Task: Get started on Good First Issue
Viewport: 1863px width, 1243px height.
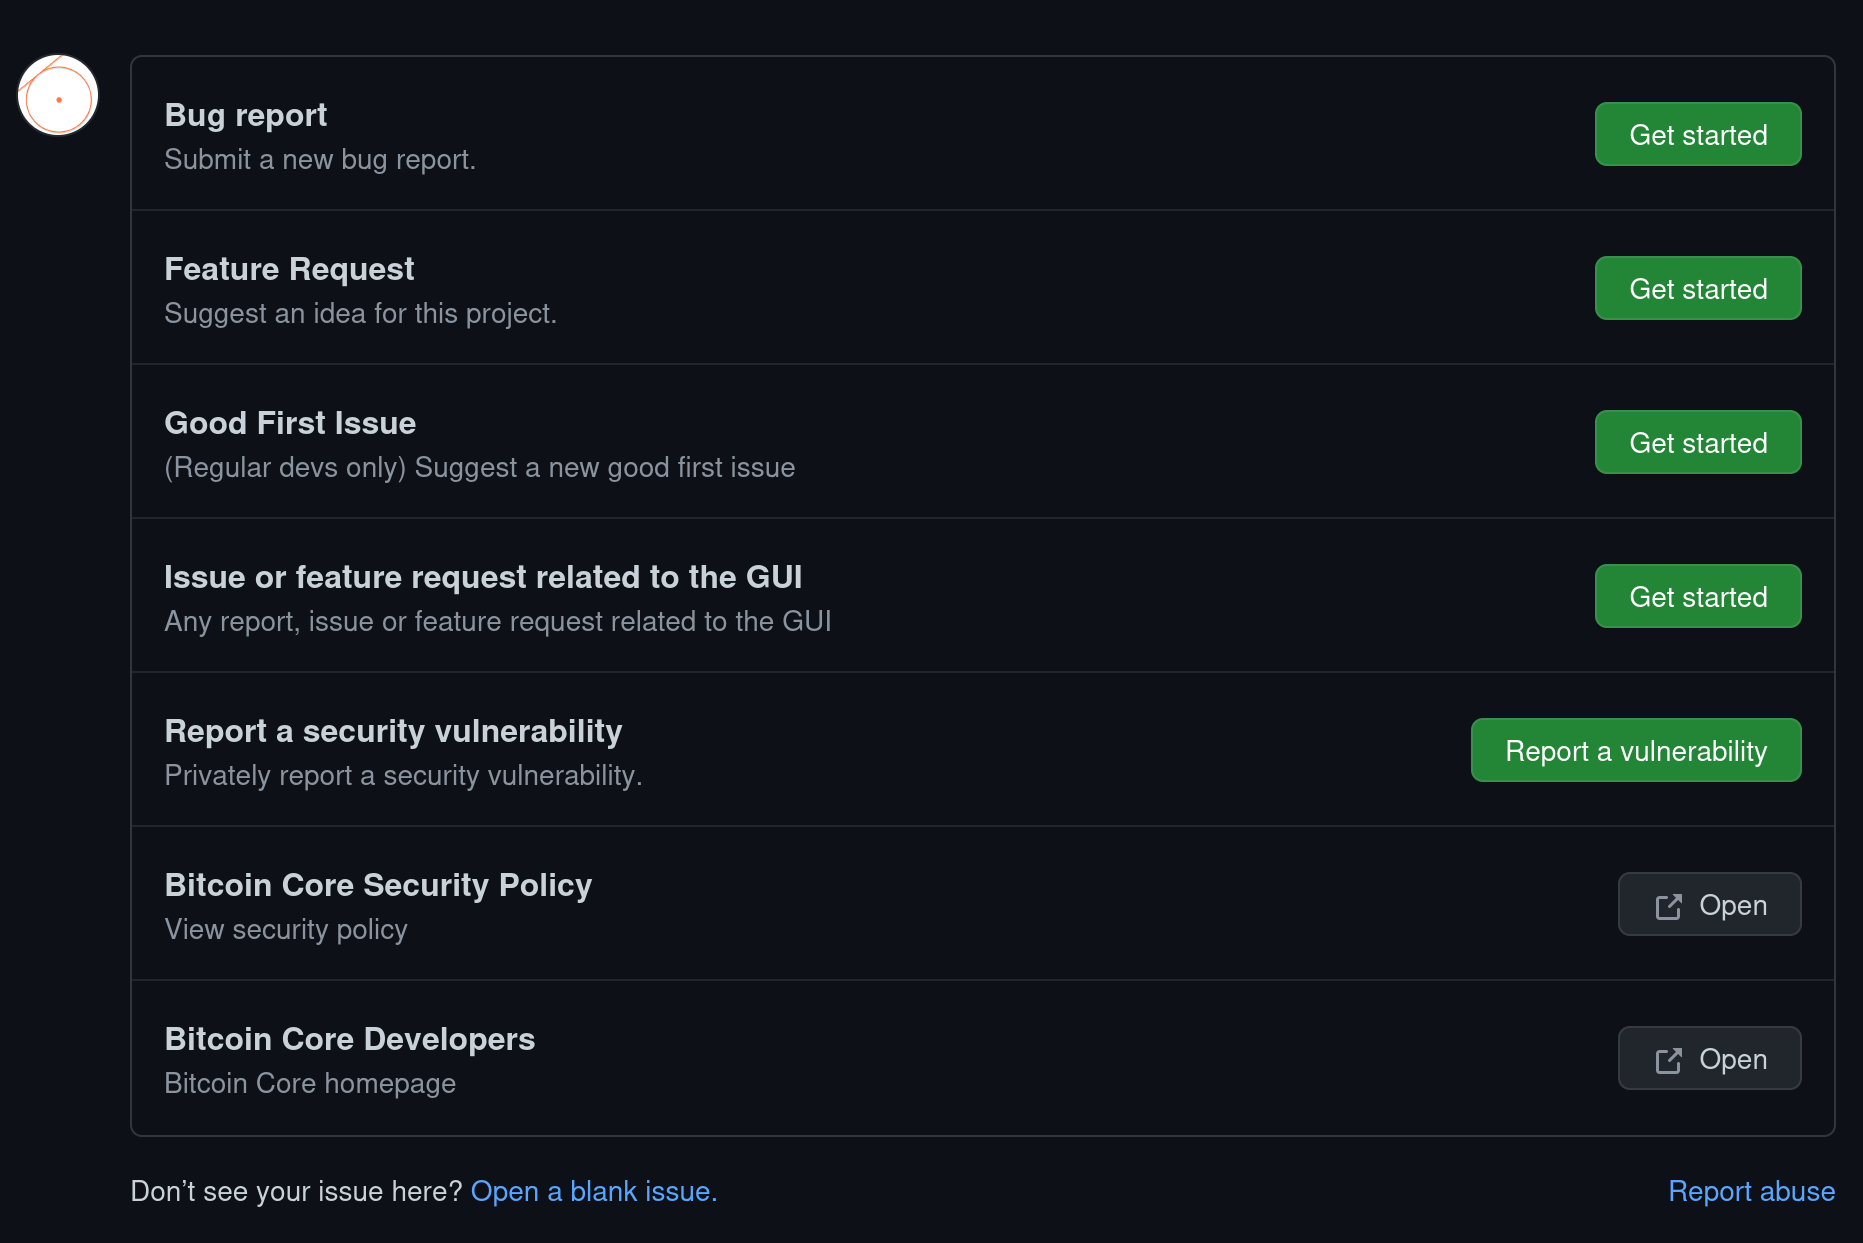Action: [1697, 443]
